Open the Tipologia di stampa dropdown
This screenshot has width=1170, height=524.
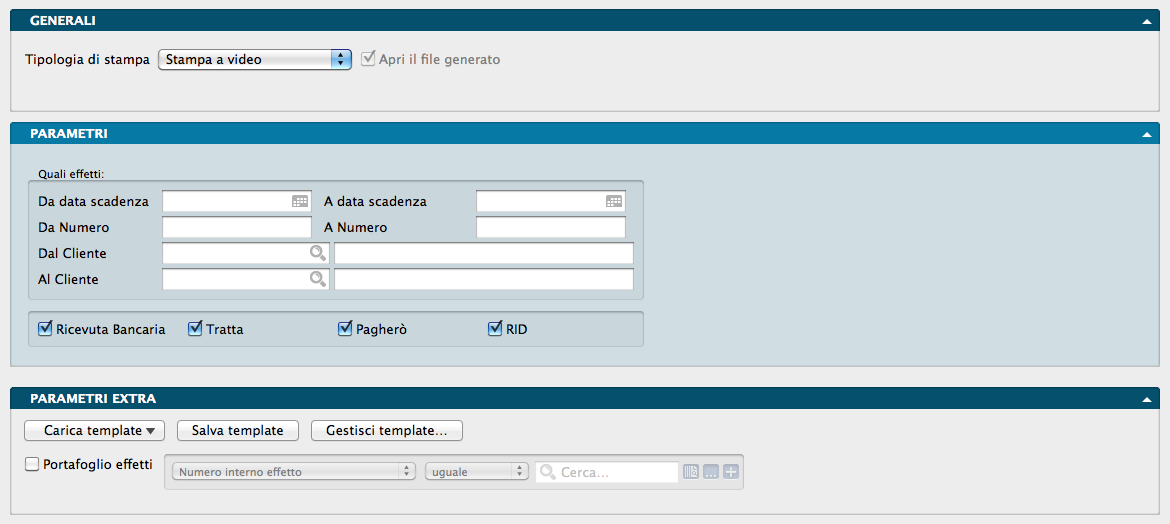tap(255, 59)
